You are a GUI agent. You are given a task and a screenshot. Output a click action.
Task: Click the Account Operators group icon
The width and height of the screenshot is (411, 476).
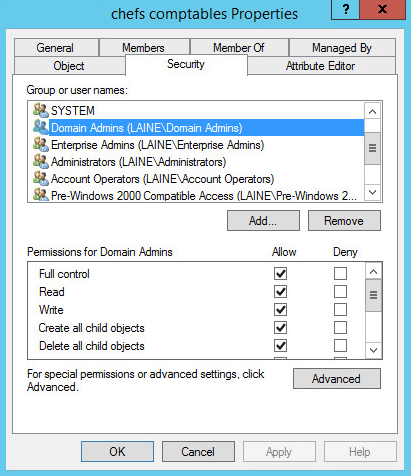[41, 178]
